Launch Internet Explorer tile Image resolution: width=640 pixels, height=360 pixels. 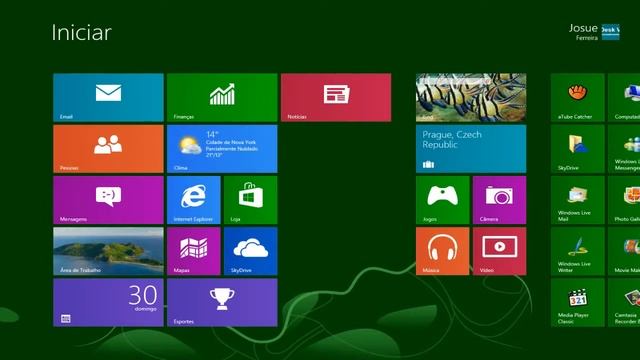pyautogui.click(x=193, y=200)
